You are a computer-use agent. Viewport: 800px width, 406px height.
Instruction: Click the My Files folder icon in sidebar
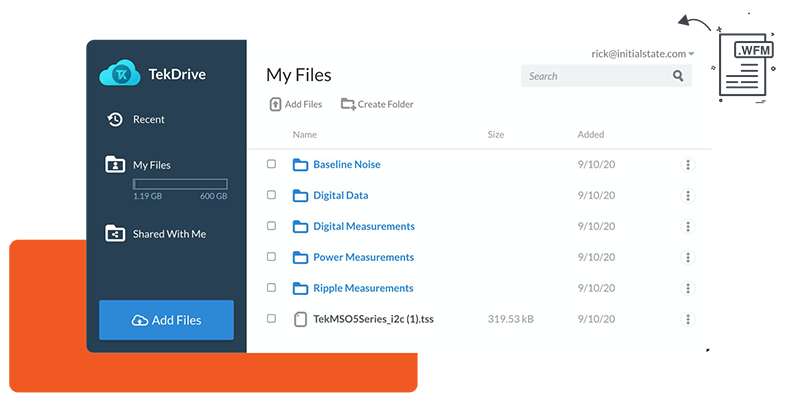[x=115, y=164]
